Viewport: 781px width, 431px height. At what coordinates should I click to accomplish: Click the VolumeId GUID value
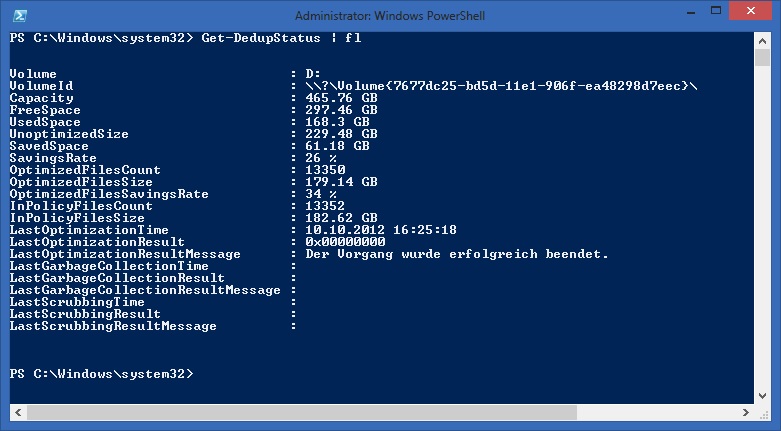point(500,86)
